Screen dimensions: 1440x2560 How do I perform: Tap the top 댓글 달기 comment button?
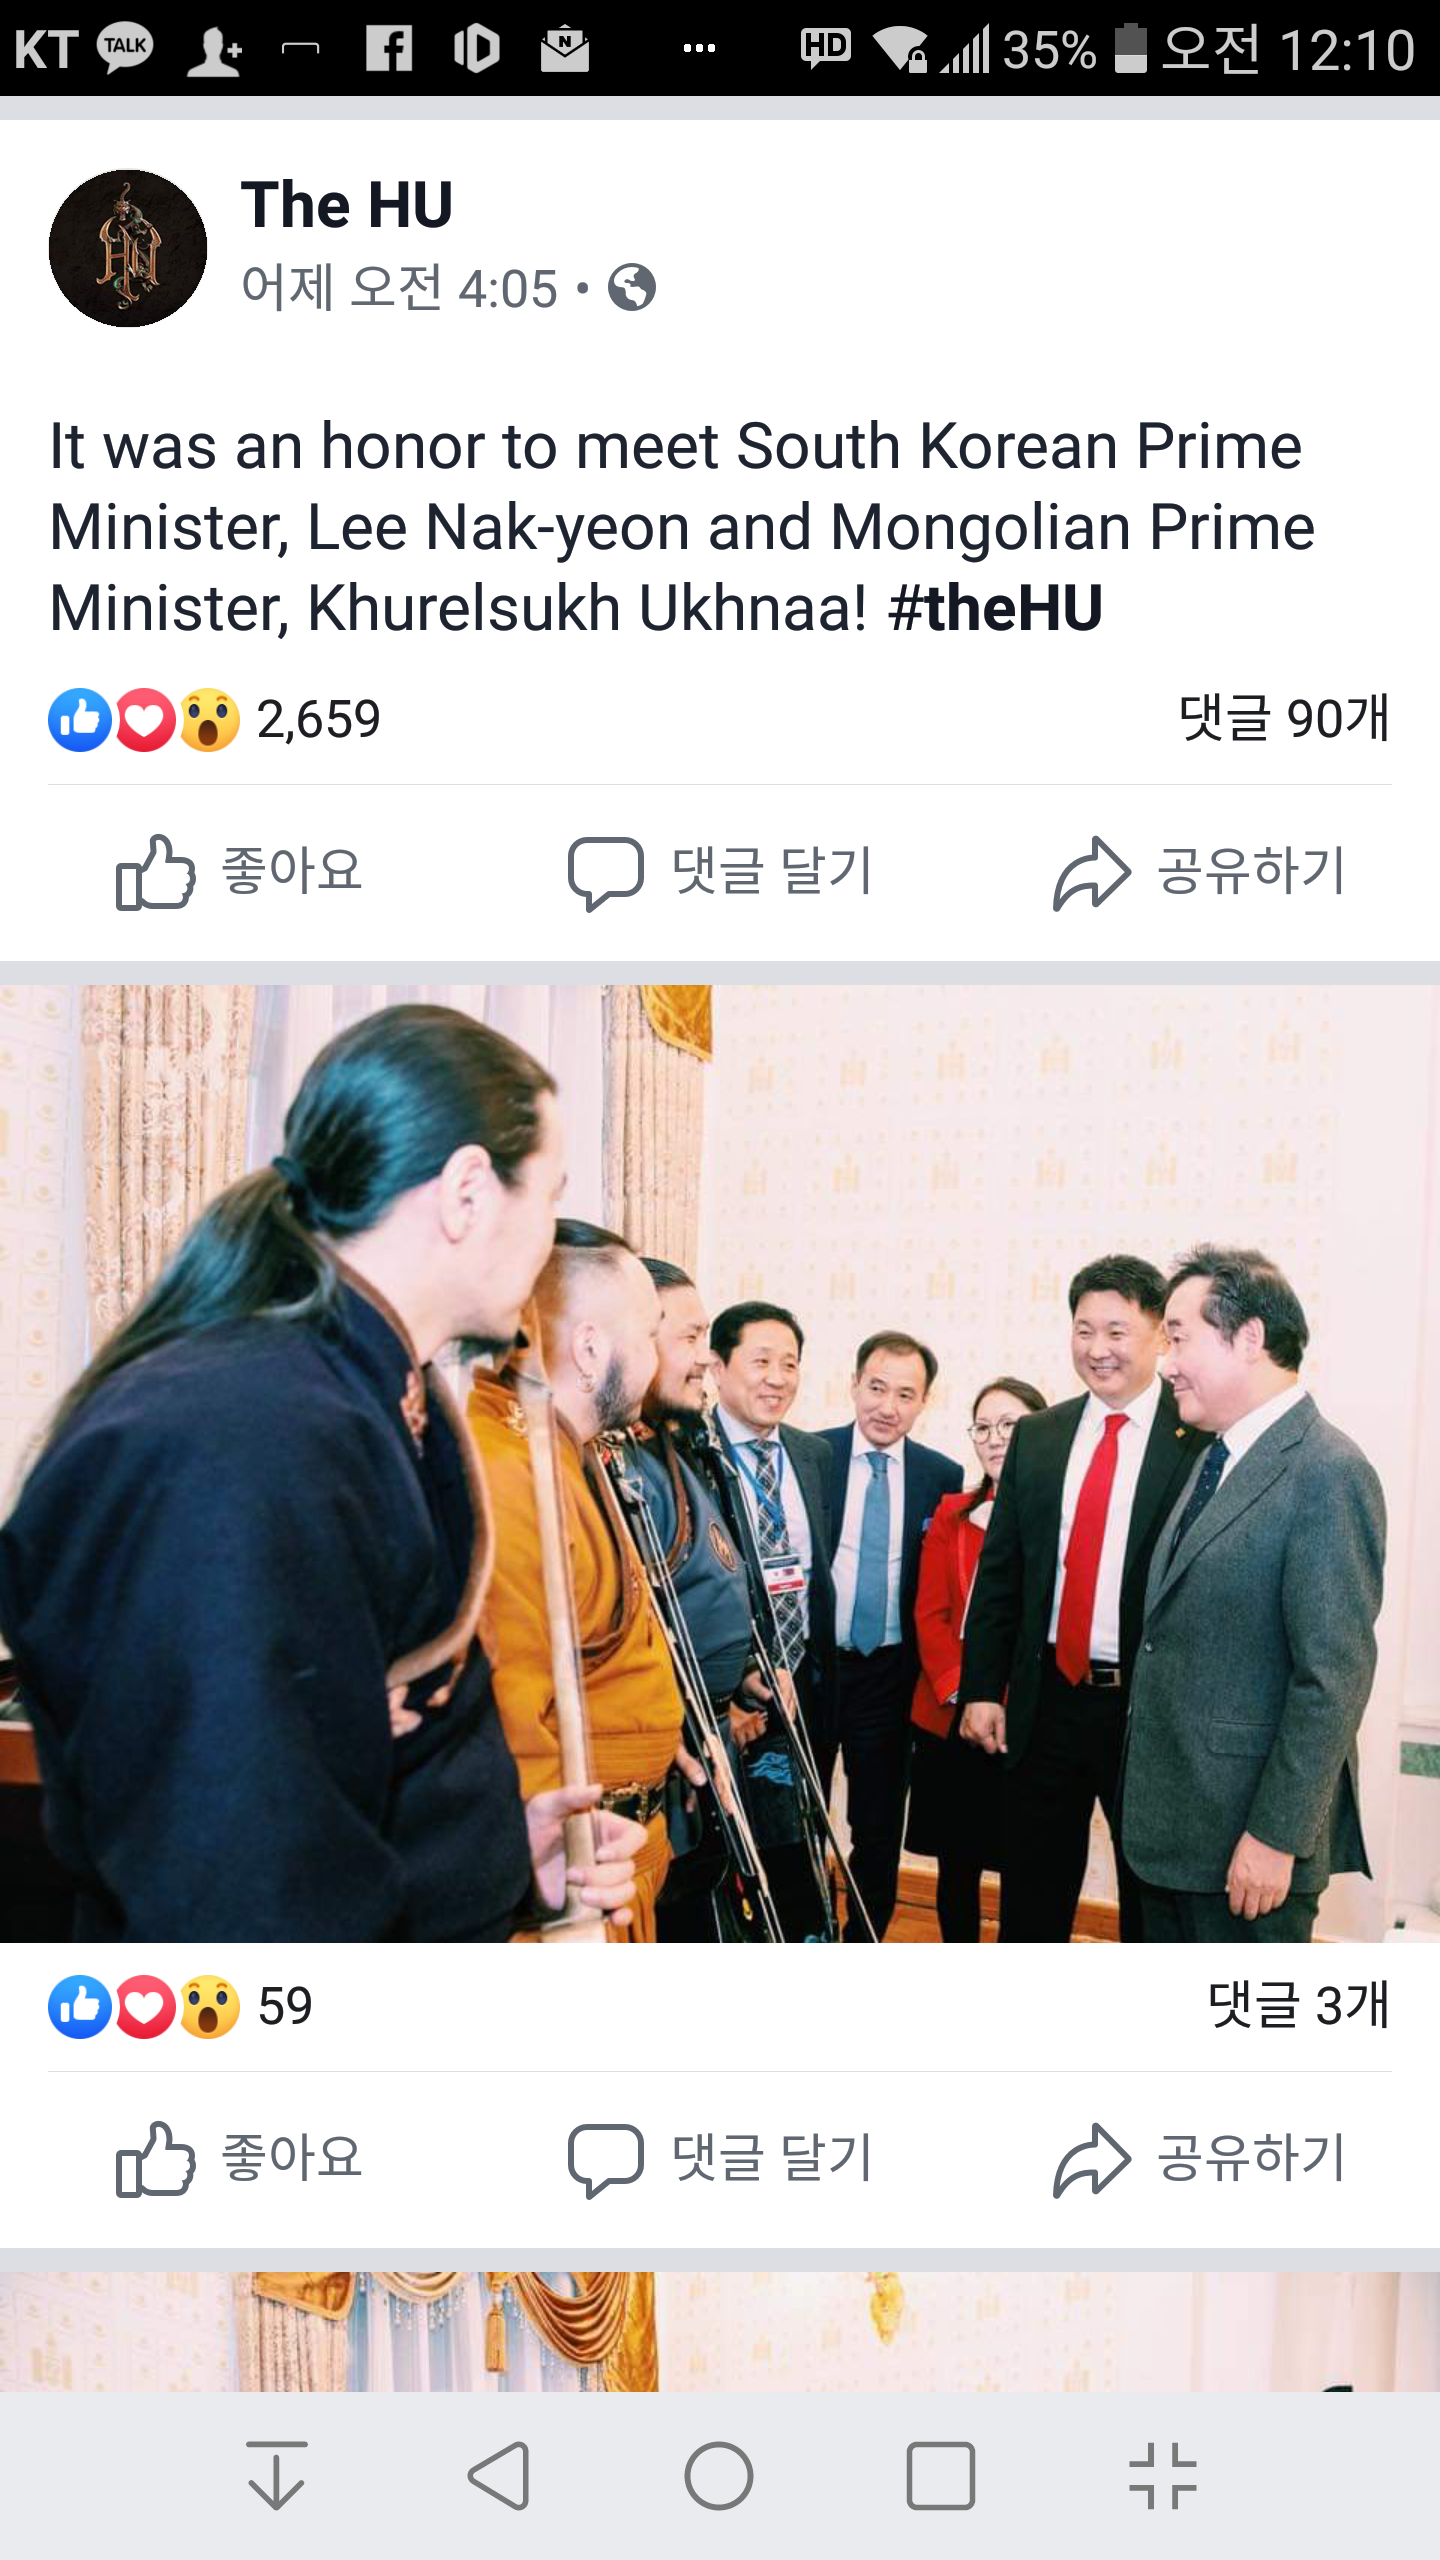click(x=720, y=871)
